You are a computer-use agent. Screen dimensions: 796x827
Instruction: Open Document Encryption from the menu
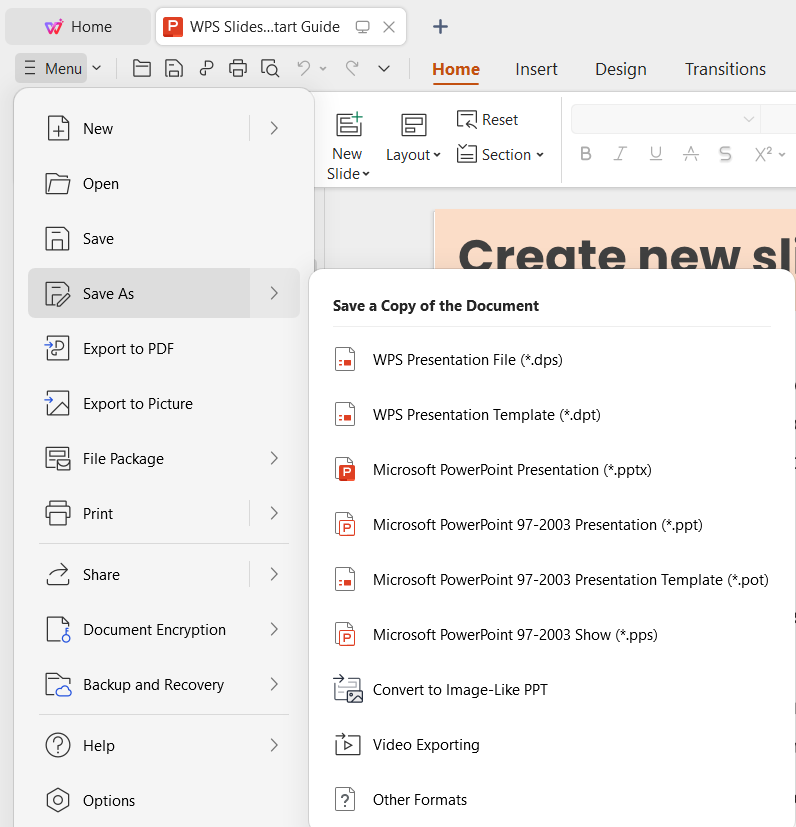point(154,630)
